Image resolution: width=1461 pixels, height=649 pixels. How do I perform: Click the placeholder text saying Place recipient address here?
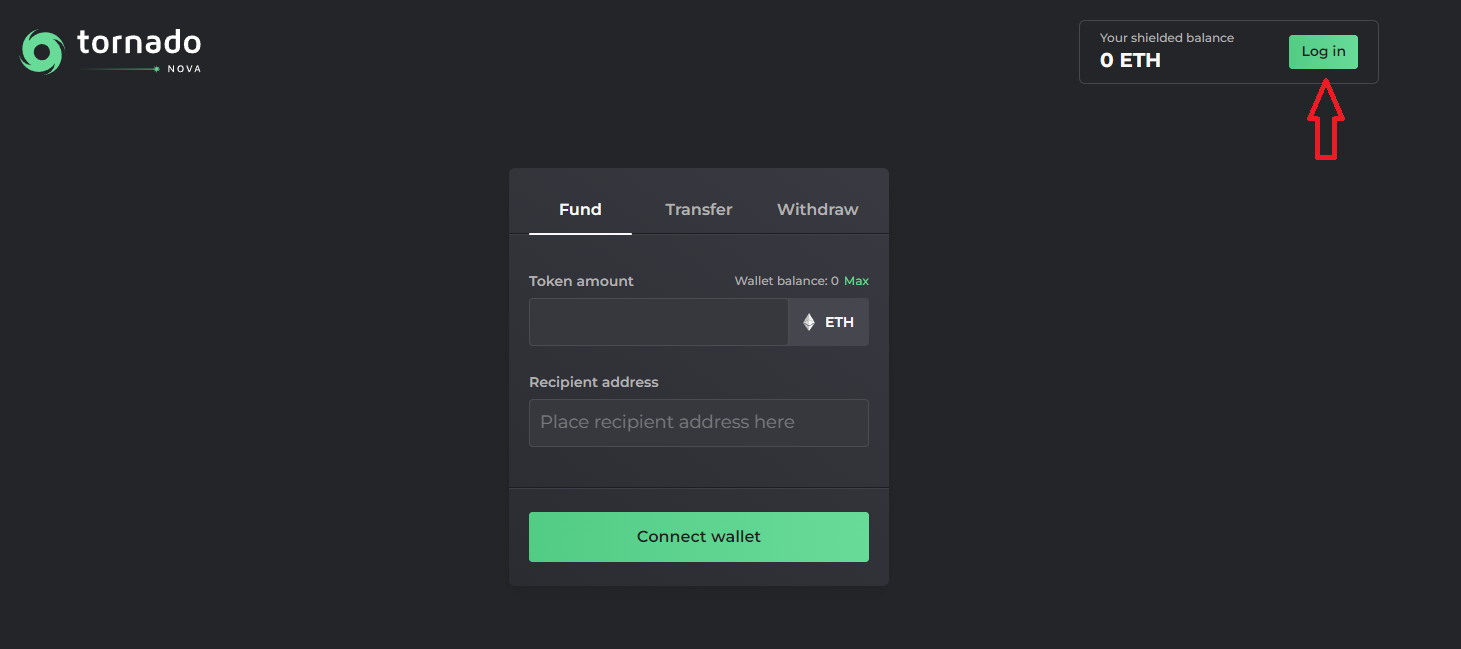pyautogui.click(x=666, y=422)
